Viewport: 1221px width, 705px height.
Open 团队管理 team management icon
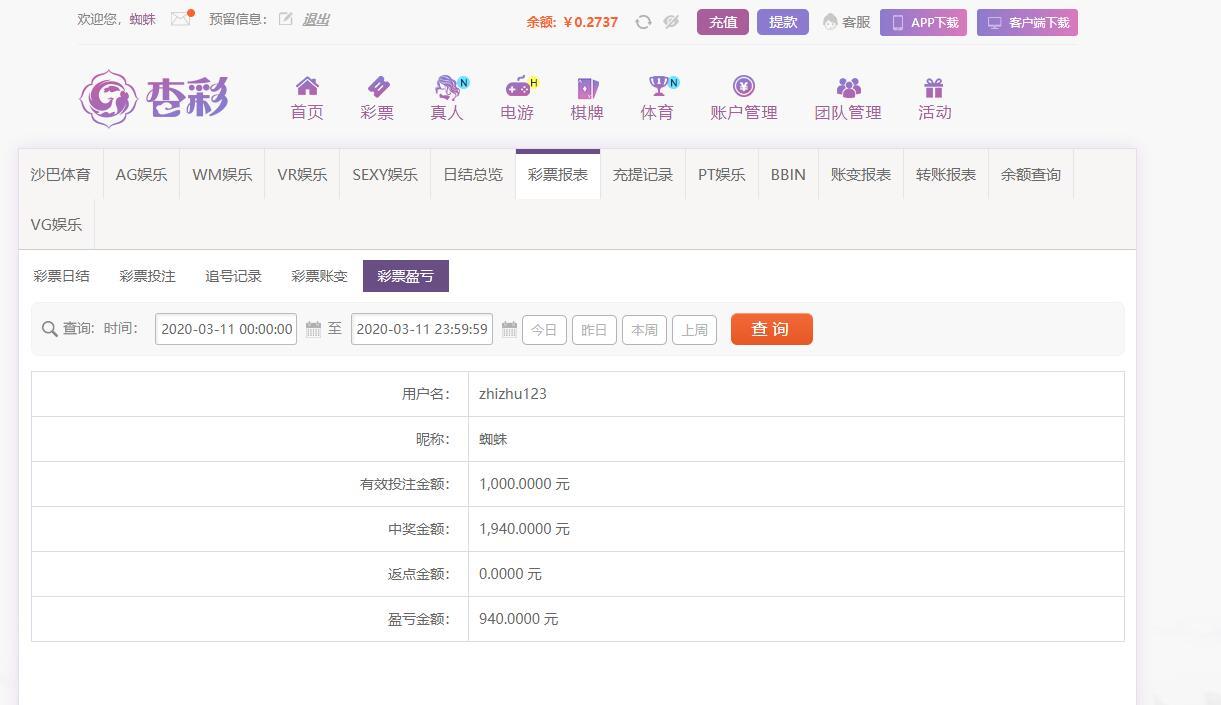[848, 87]
